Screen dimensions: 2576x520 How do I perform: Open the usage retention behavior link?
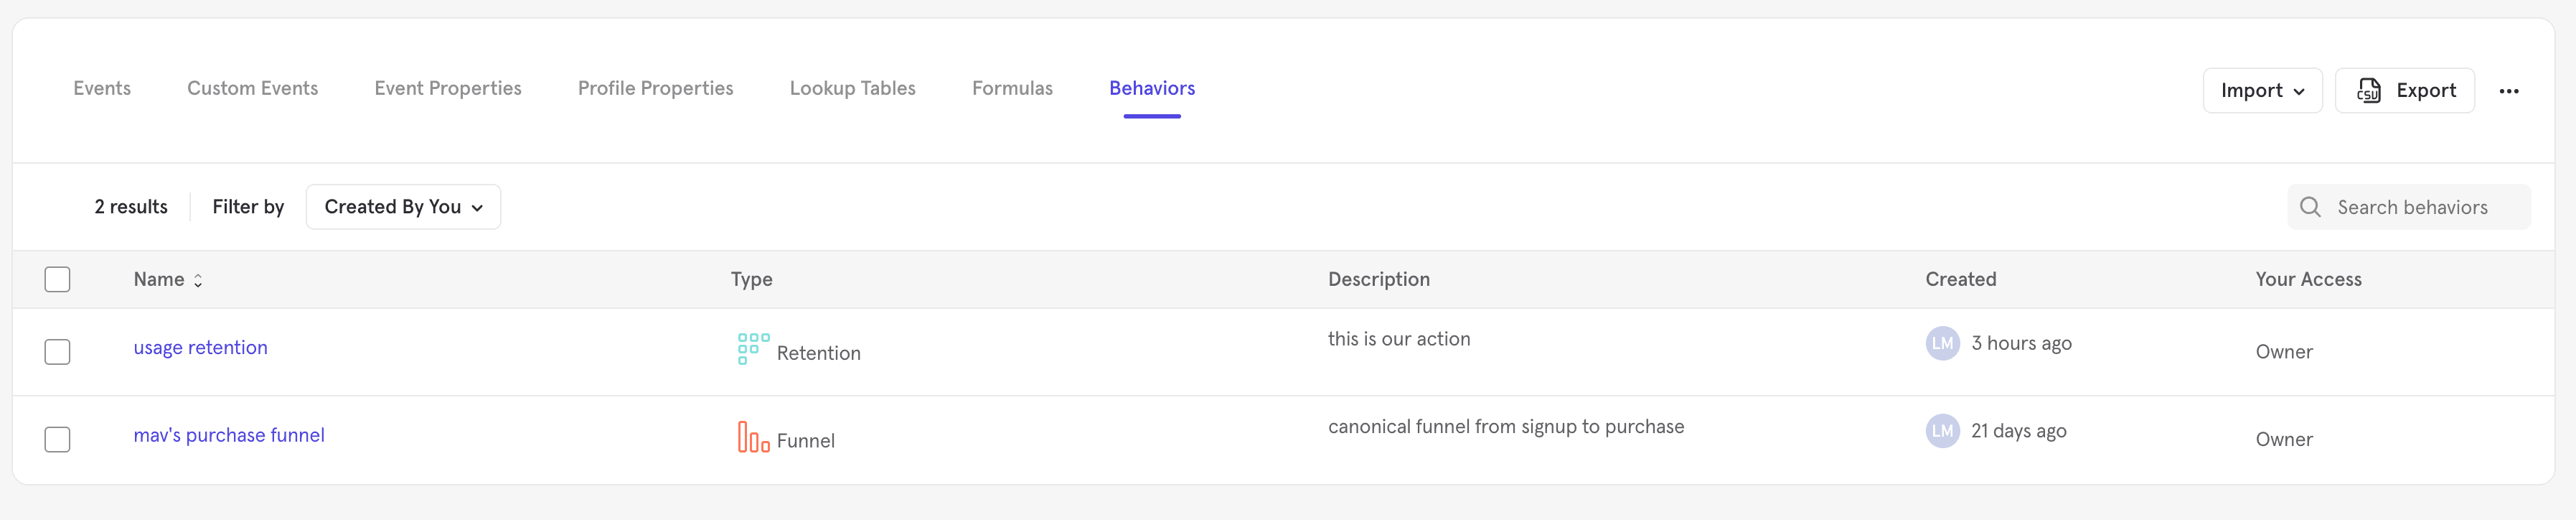(x=200, y=347)
